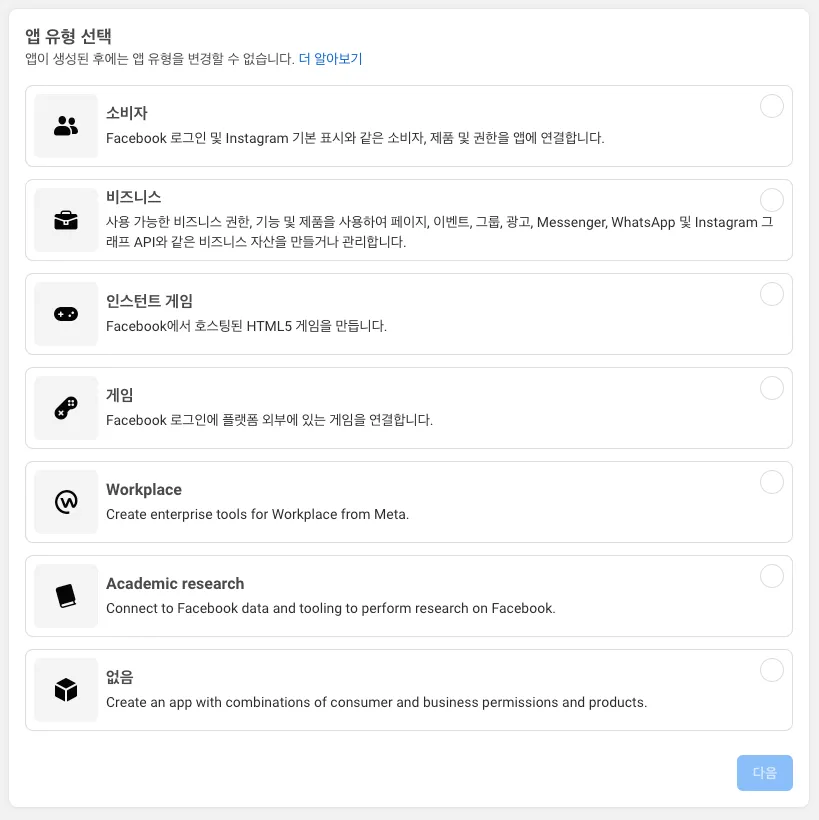Viewport: 819px width, 820px height.
Task: Click the Workplace logo icon
Action: (x=66, y=502)
